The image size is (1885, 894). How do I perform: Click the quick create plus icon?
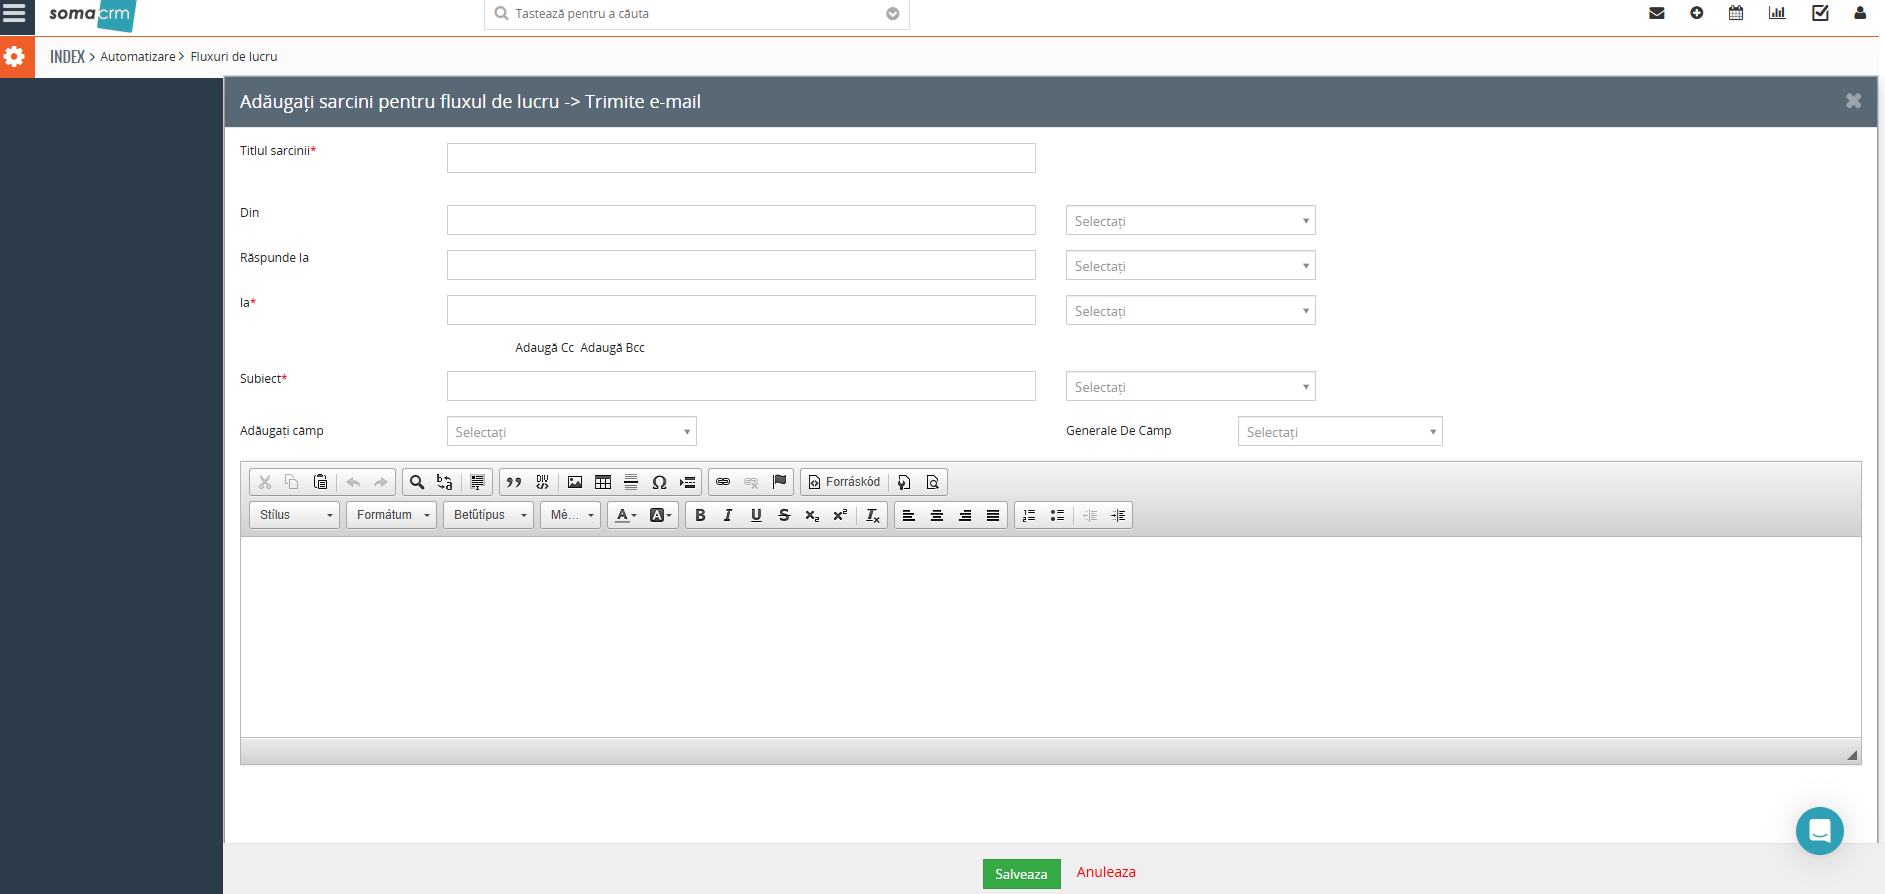(x=1697, y=13)
